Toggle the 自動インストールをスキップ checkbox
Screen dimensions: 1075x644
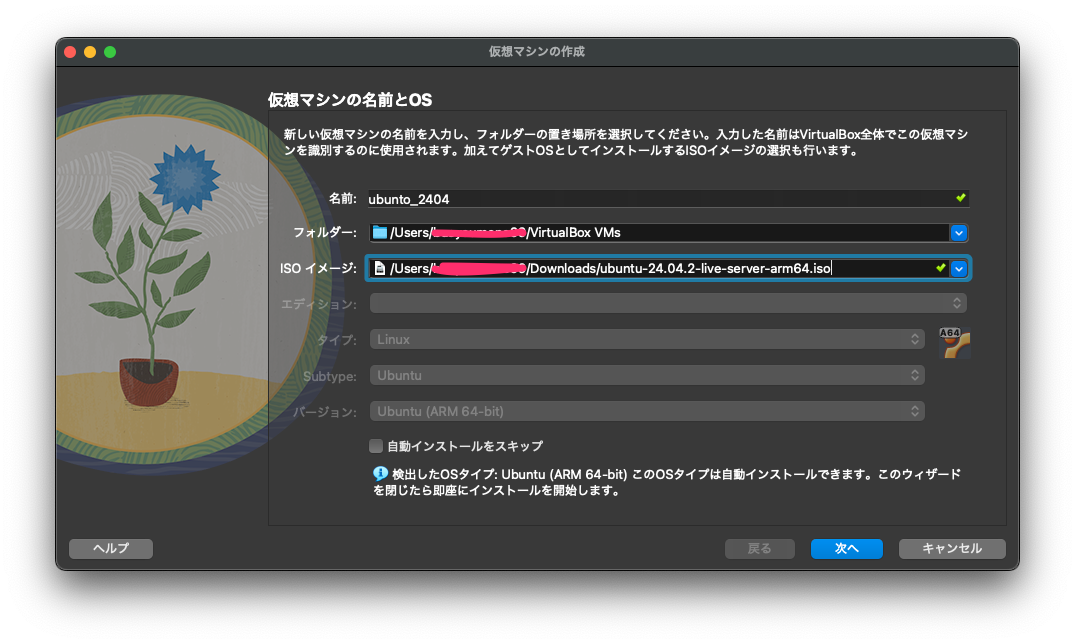pyautogui.click(x=376, y=446)
